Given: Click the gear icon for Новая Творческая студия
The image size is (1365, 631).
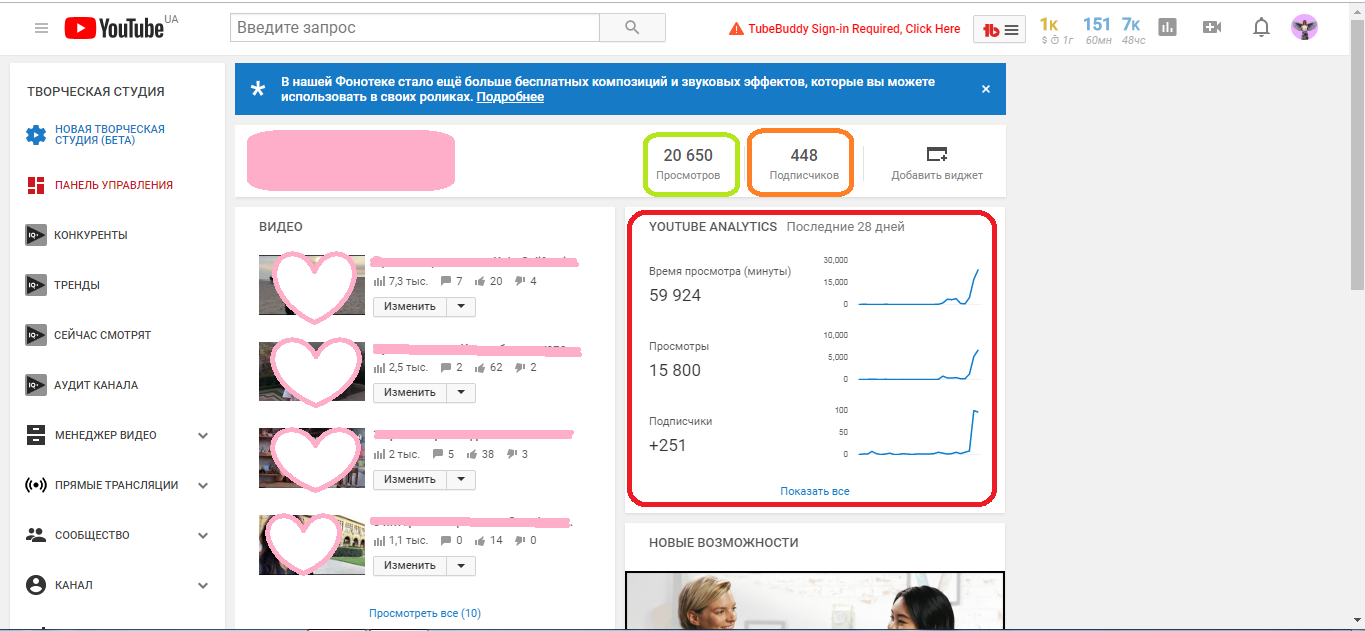Looking at the screenshot, I should [x=36, y=135].
